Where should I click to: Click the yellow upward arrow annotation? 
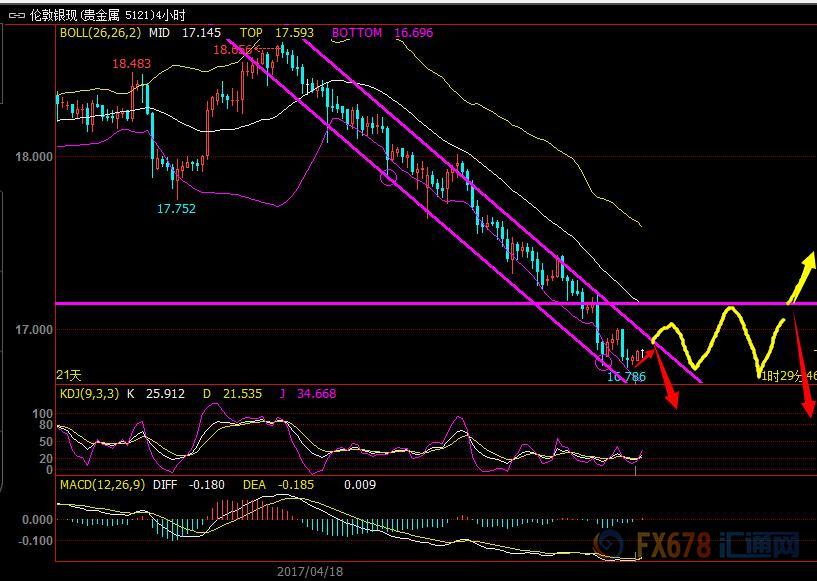pyautogui.click(x=800, y=278)
